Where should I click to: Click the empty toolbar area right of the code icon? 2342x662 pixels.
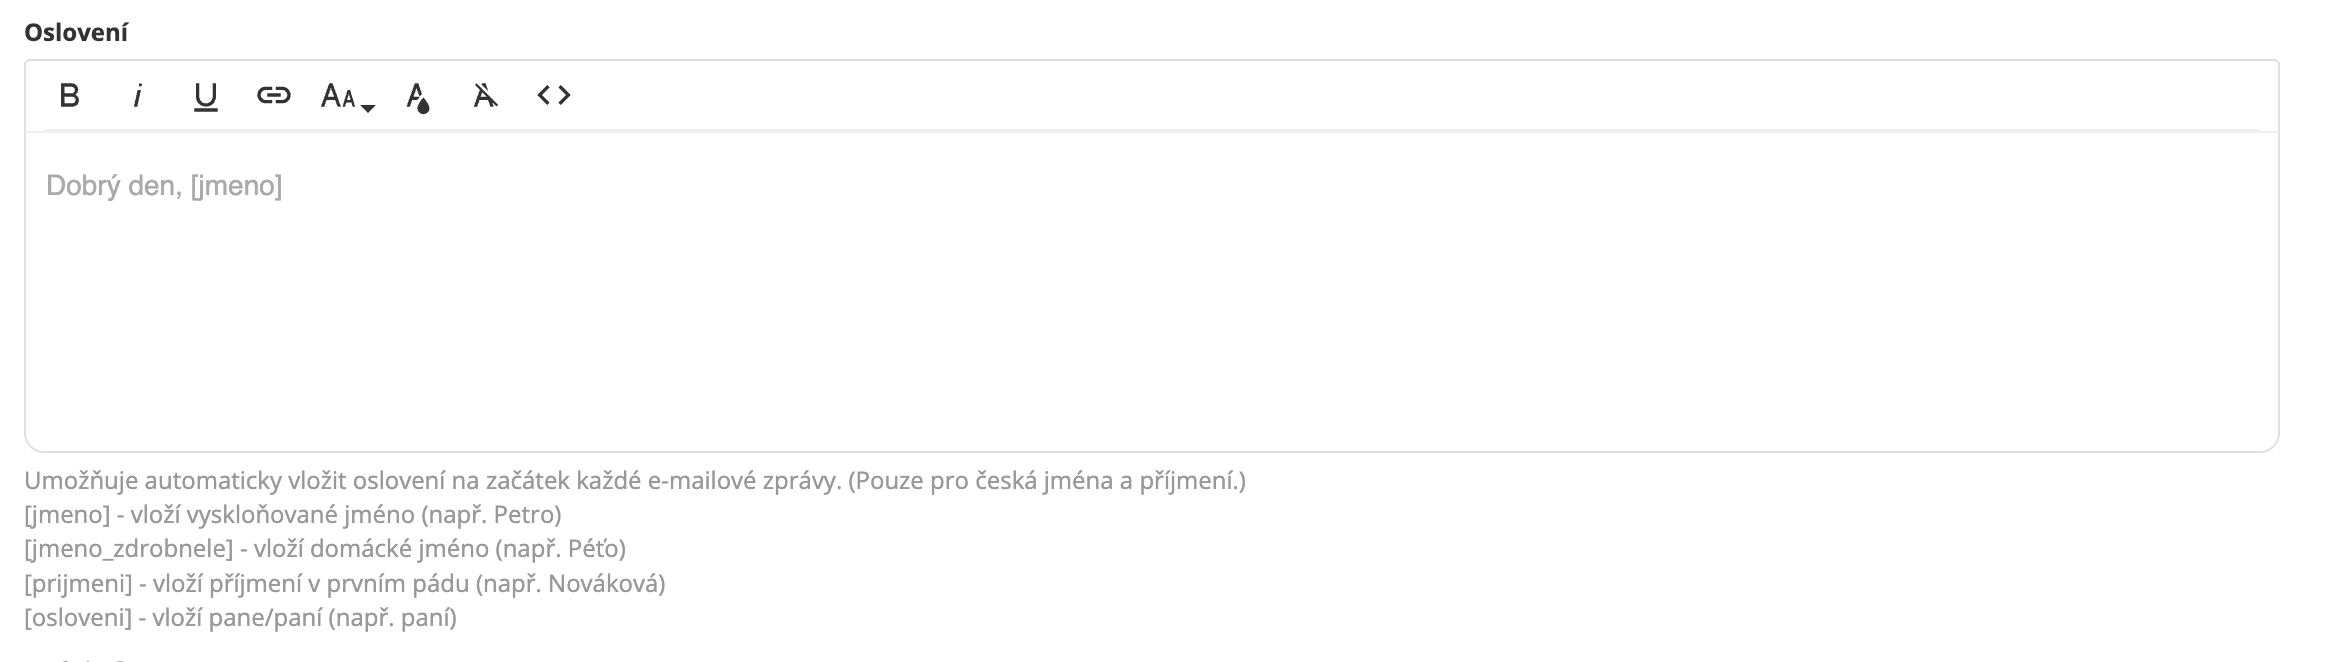point(1400,96)
